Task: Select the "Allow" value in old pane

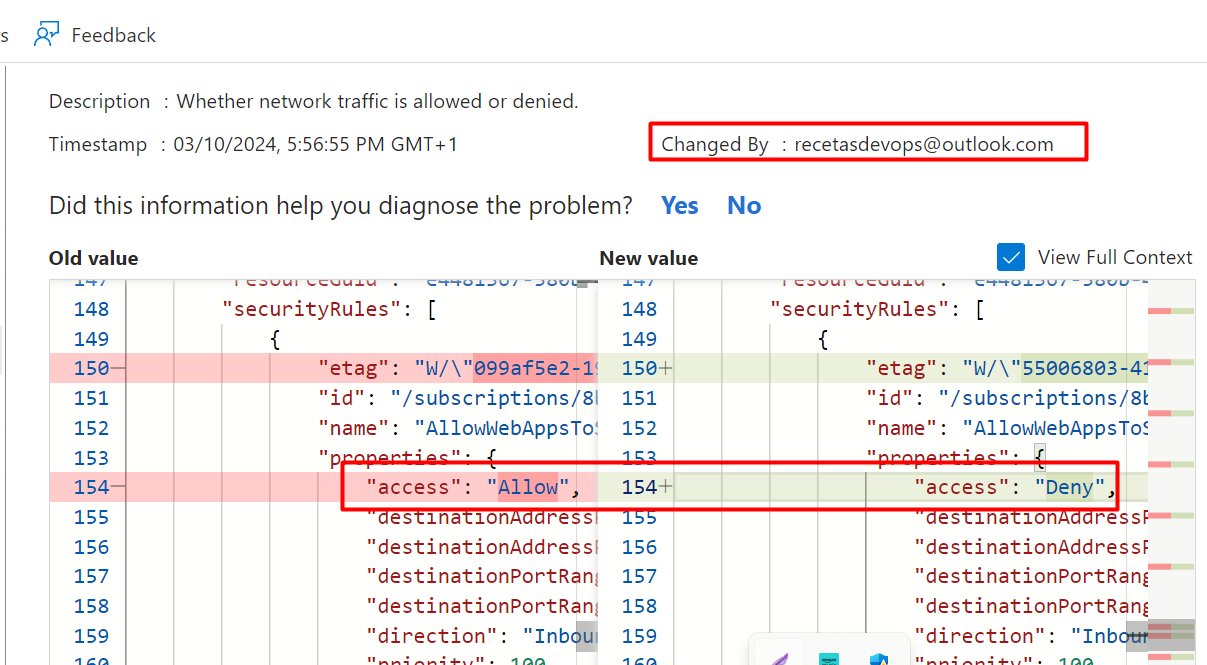Action: tap(528, 487)
